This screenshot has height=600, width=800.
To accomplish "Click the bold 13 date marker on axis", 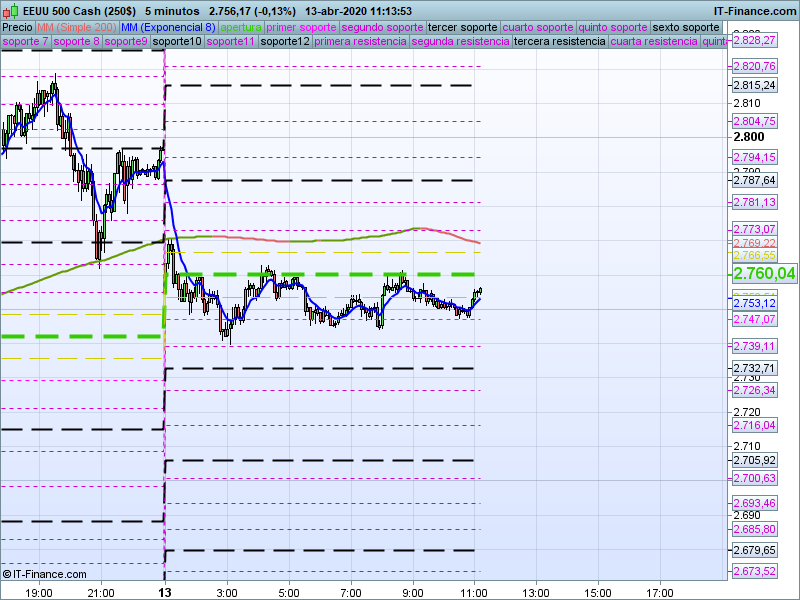I will click(164, 593).
